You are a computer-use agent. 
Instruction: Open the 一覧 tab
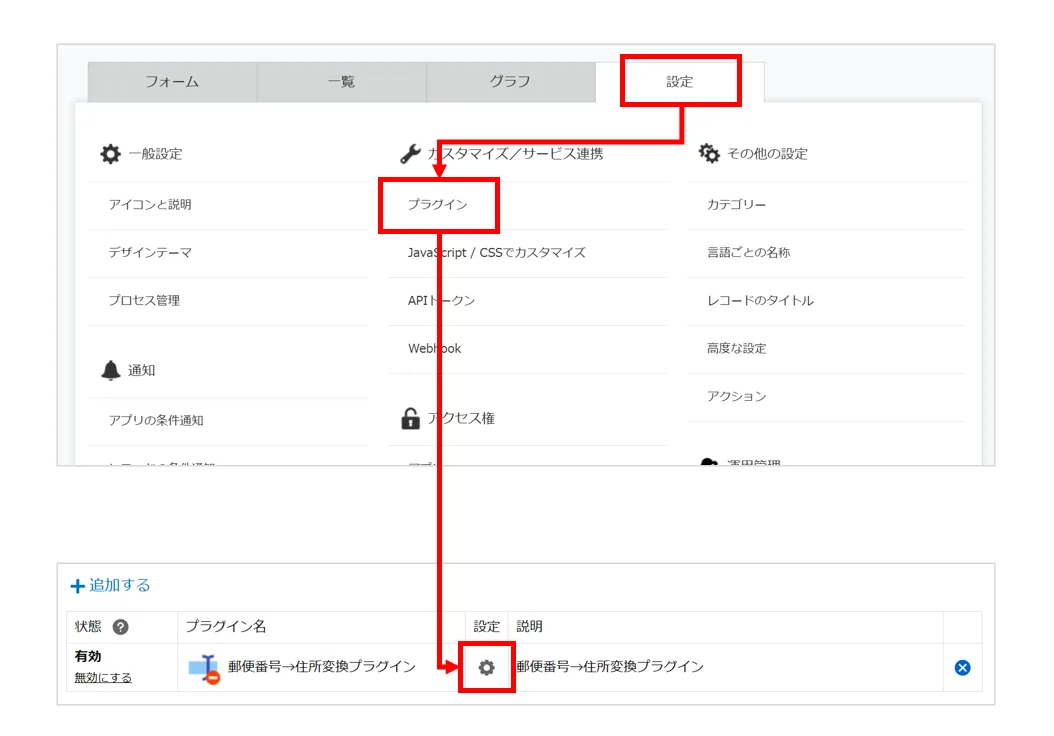(341, 82)
